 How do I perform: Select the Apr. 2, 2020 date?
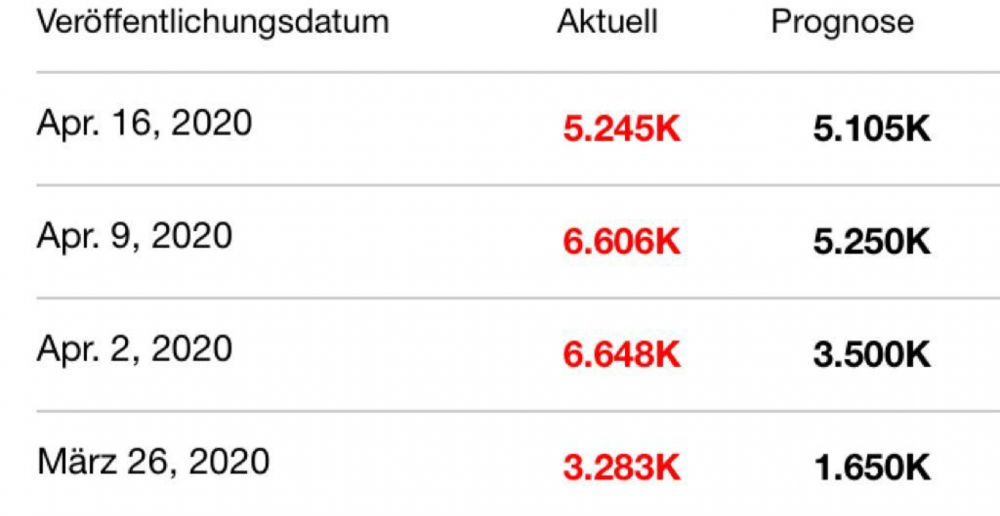point(134,349)
